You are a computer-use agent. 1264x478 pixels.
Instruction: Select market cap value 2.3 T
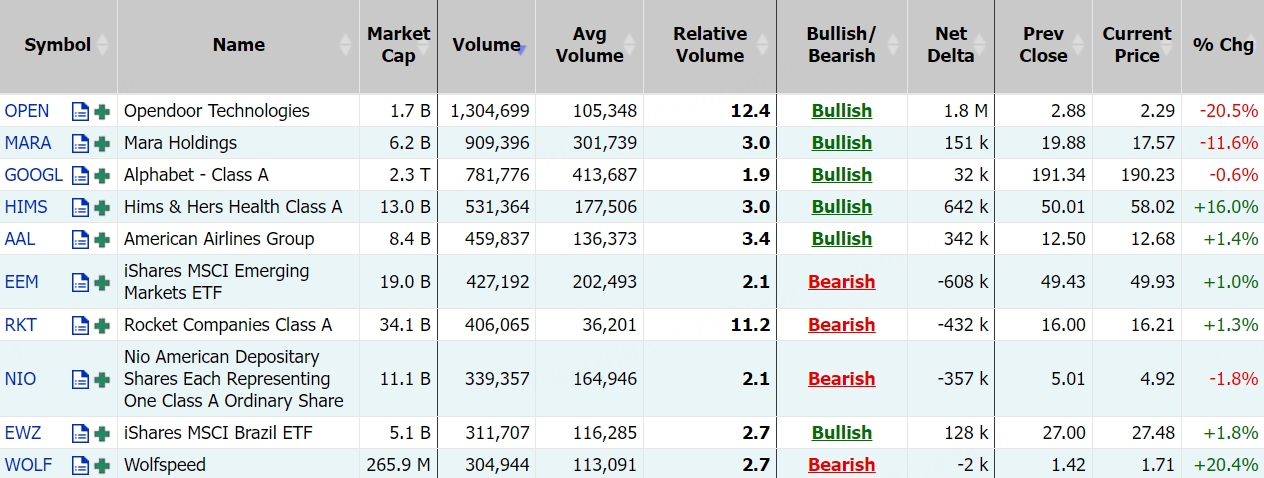coord(411,175)
